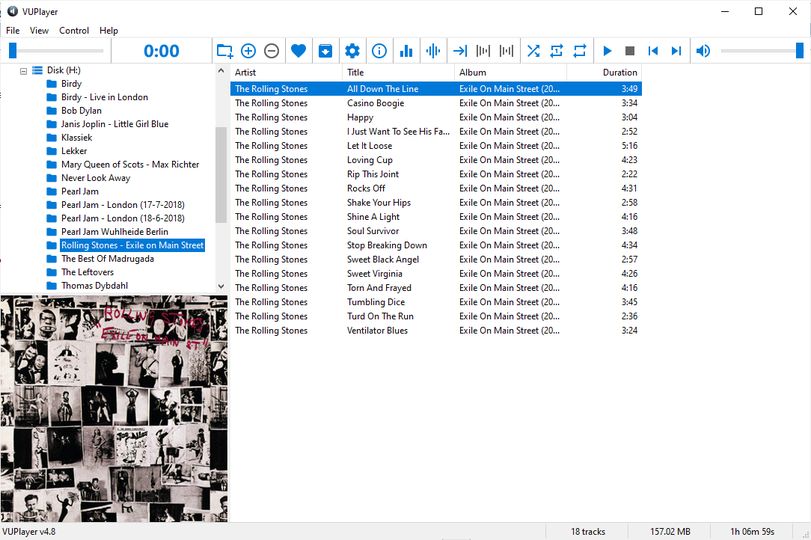
Task: Click the volume slider handle
Action: click(800, 51)
